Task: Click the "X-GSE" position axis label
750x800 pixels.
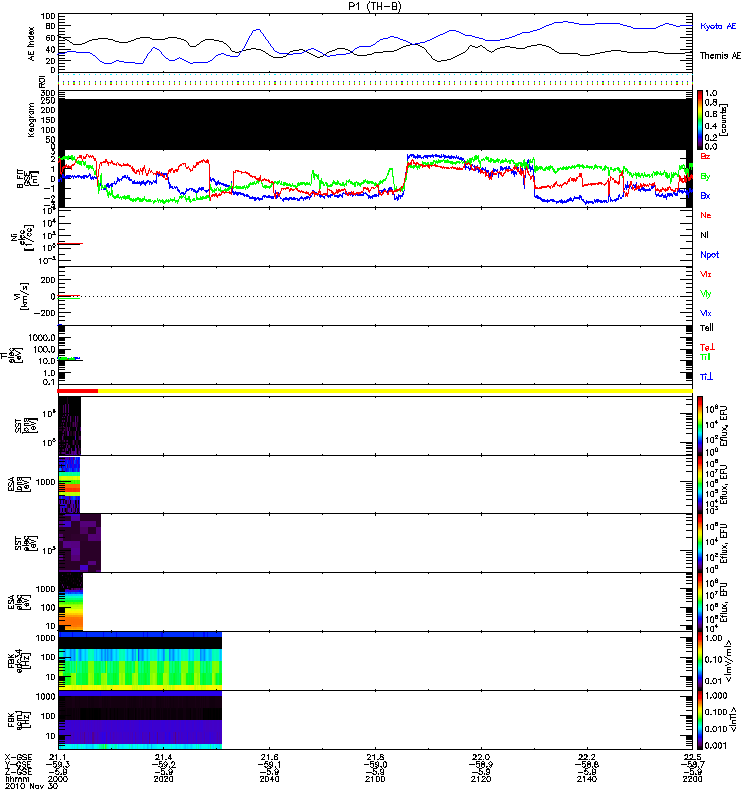Action: 18,758
